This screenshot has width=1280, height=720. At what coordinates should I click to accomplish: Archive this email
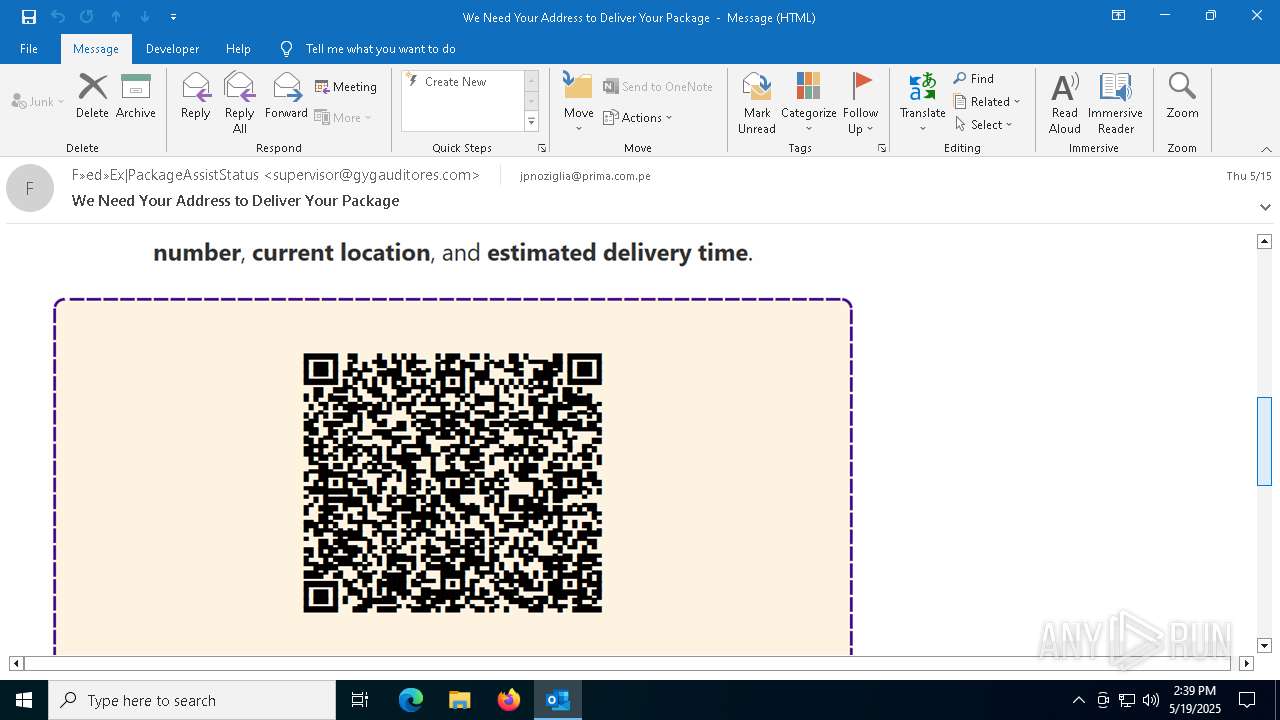[x=136, y=96]
